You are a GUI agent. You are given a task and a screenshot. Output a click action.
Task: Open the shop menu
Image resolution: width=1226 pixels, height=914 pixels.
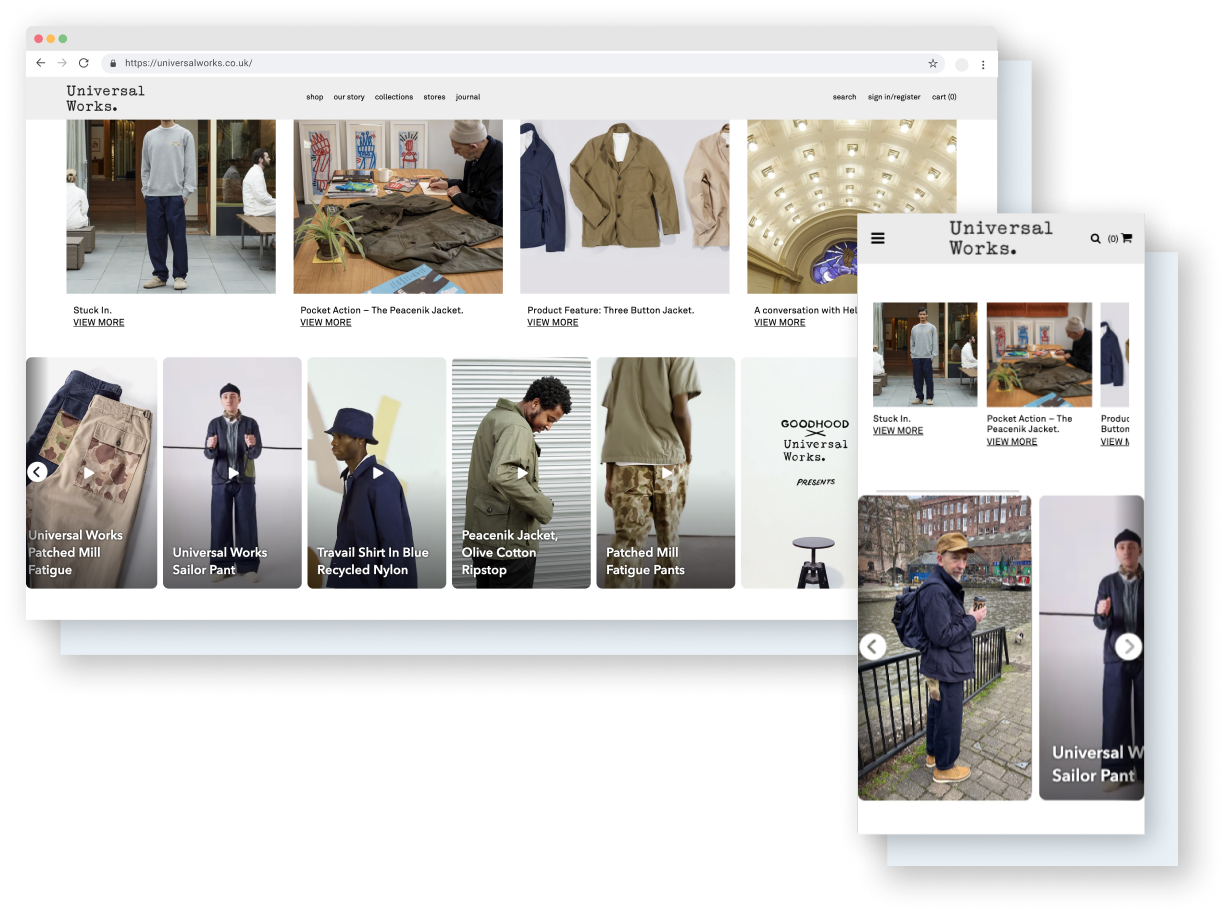(315, 97)
